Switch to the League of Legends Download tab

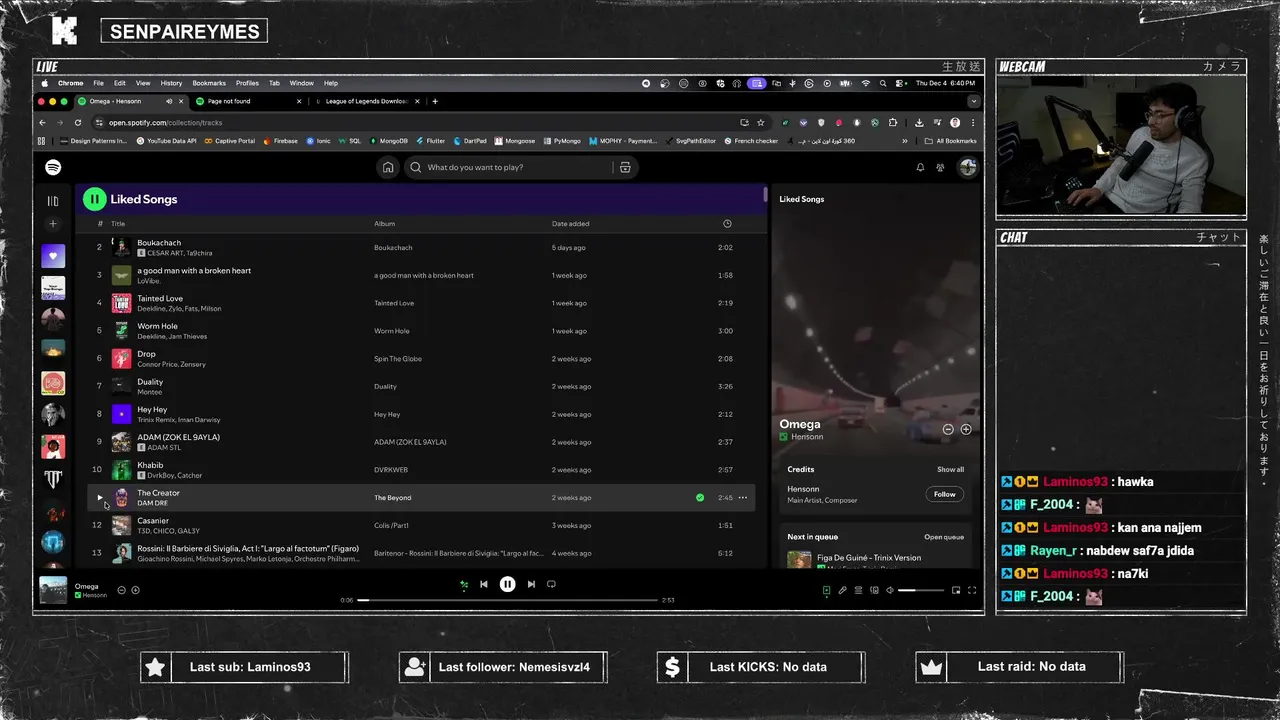pyautogui.click(x=366, y=101)
